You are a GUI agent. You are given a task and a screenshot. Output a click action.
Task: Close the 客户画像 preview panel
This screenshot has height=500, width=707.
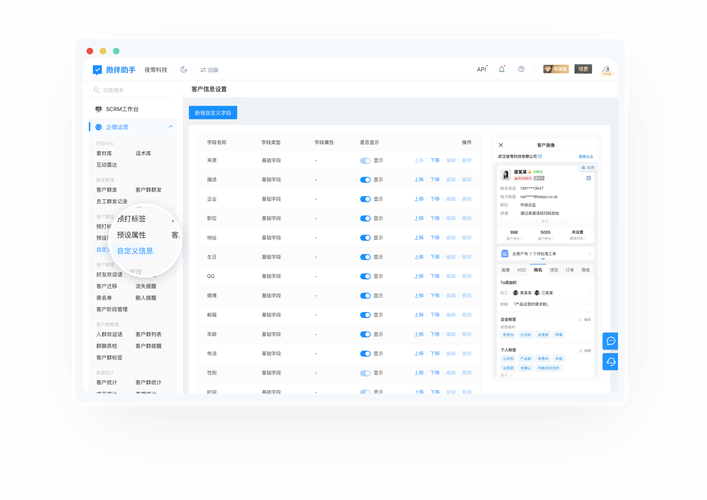pos(500,145)
